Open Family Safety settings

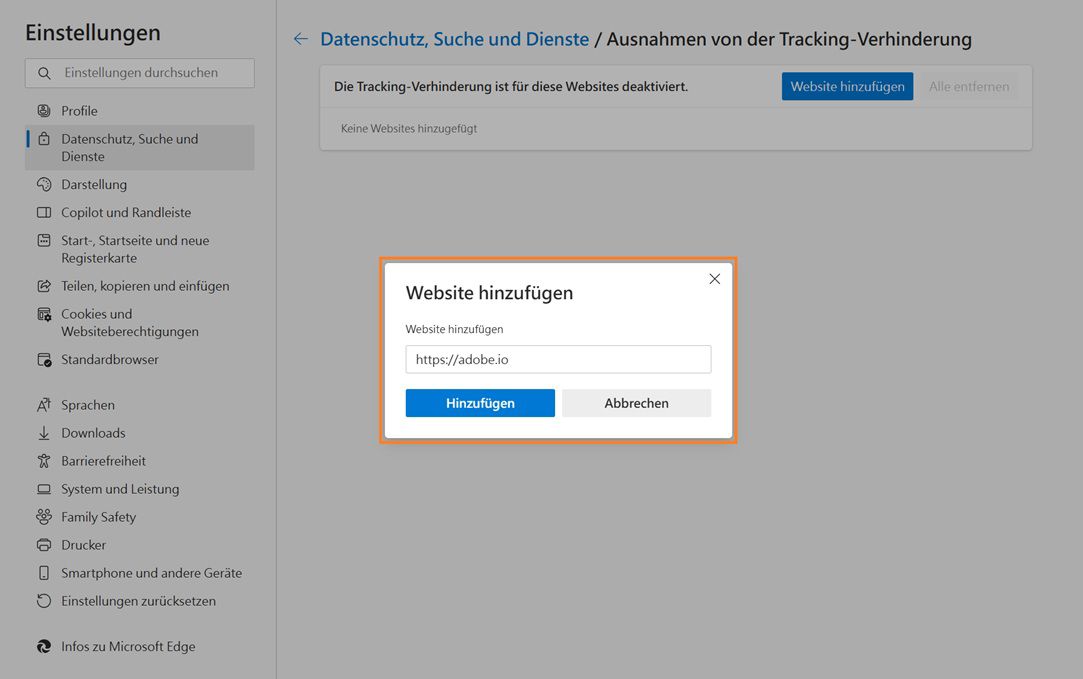click(97, 517)
